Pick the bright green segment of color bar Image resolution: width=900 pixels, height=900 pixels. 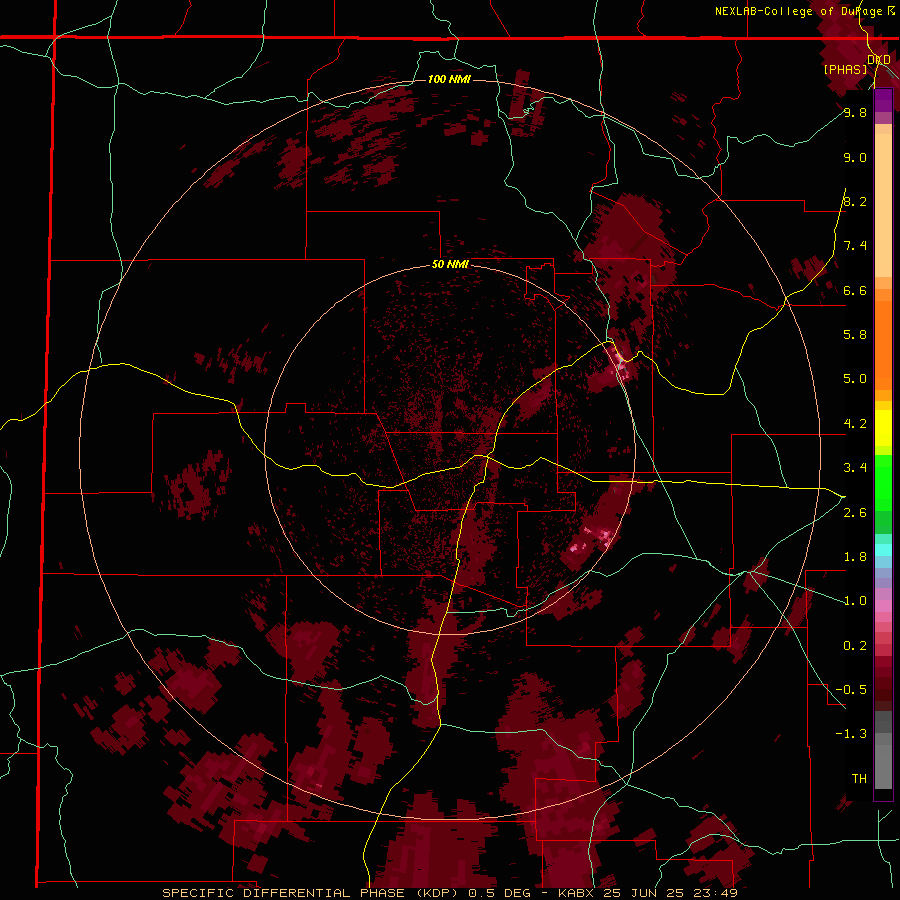coord(883,483)
